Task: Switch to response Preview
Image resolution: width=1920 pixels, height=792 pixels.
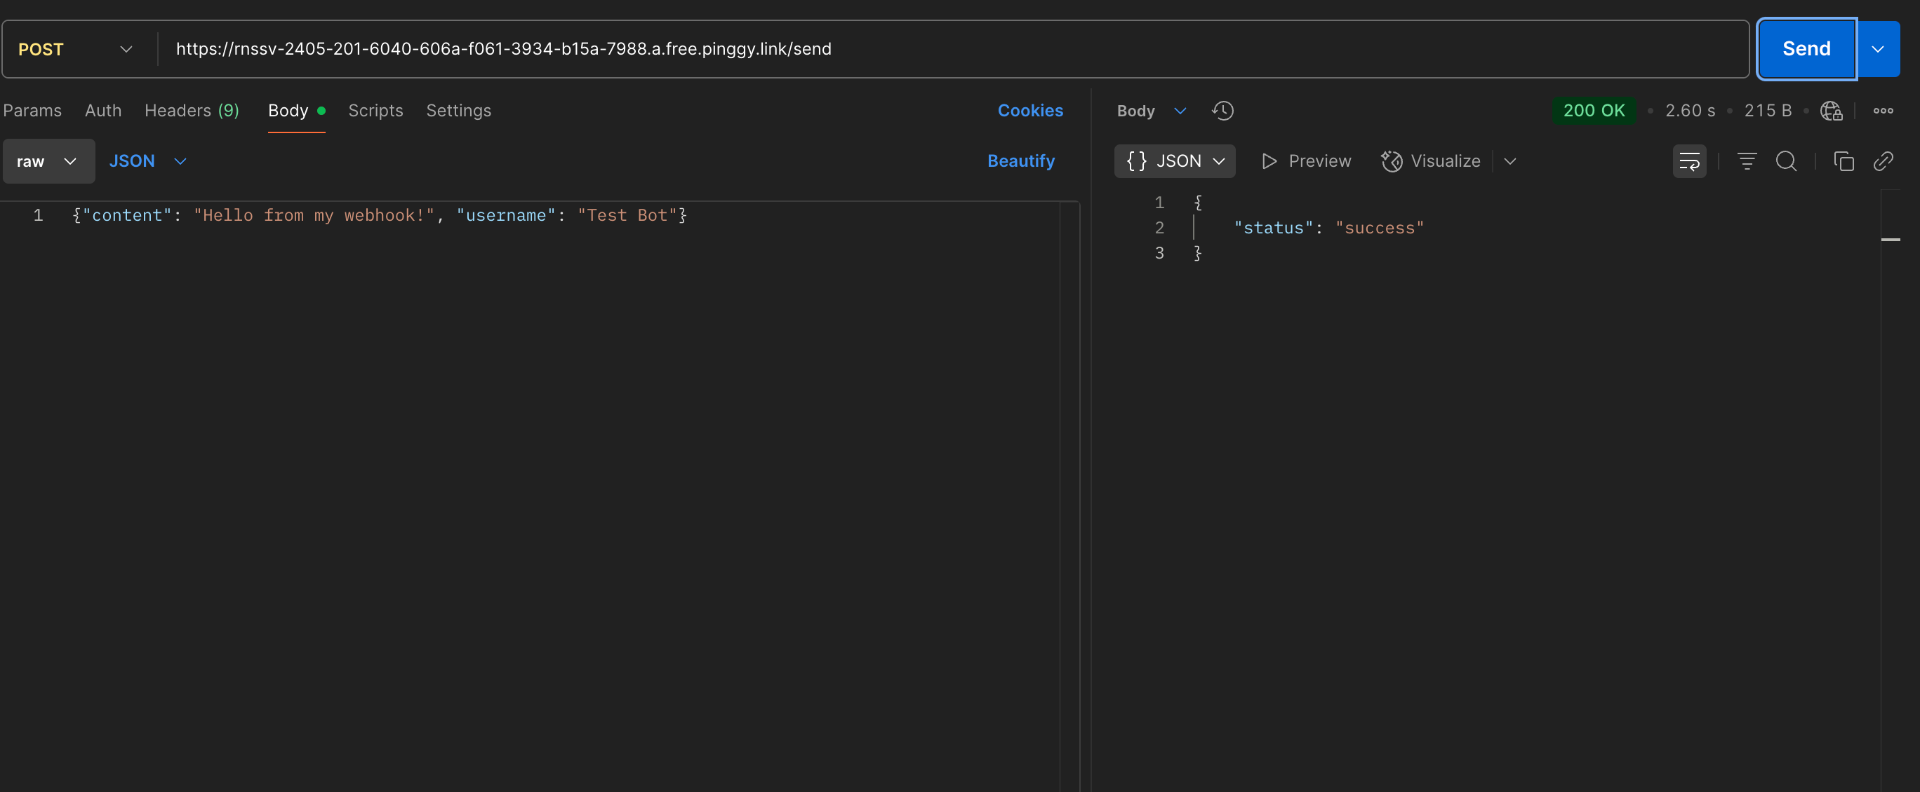Action: click(x=1306, y=161)
